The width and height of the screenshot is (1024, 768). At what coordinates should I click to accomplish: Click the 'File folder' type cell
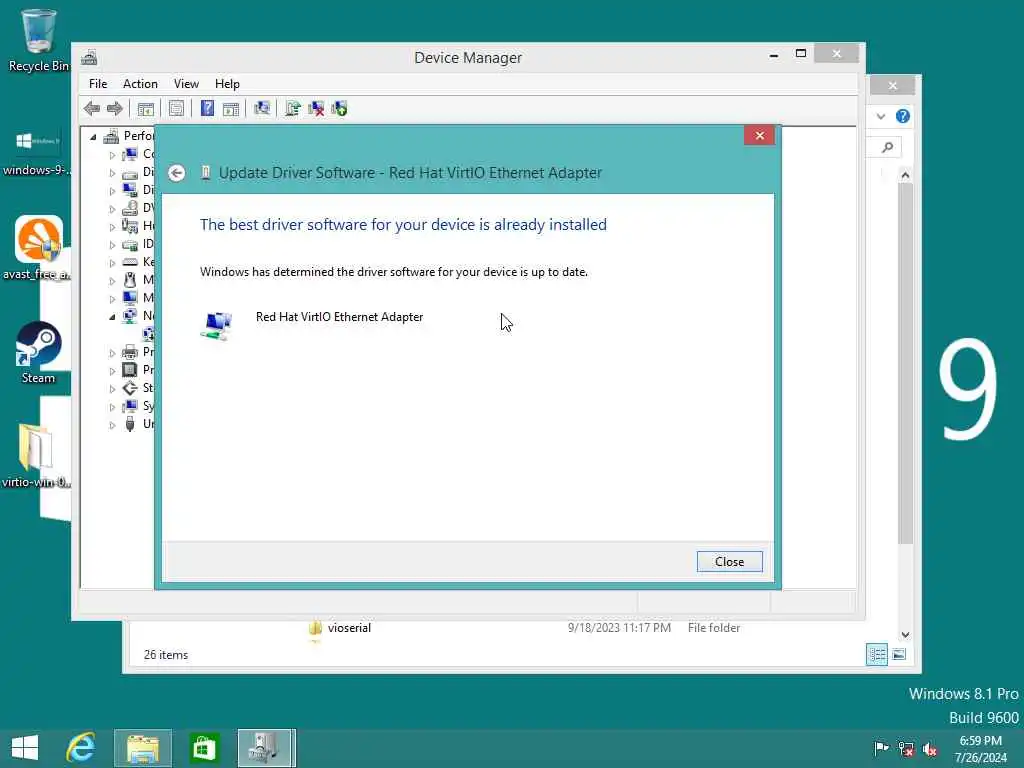[x=714, y=628]
